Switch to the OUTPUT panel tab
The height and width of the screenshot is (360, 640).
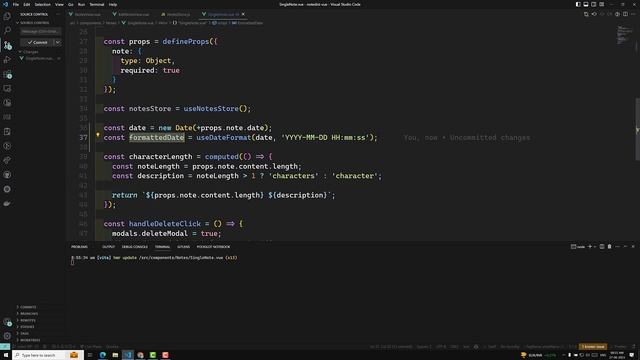tap(109, 247)
